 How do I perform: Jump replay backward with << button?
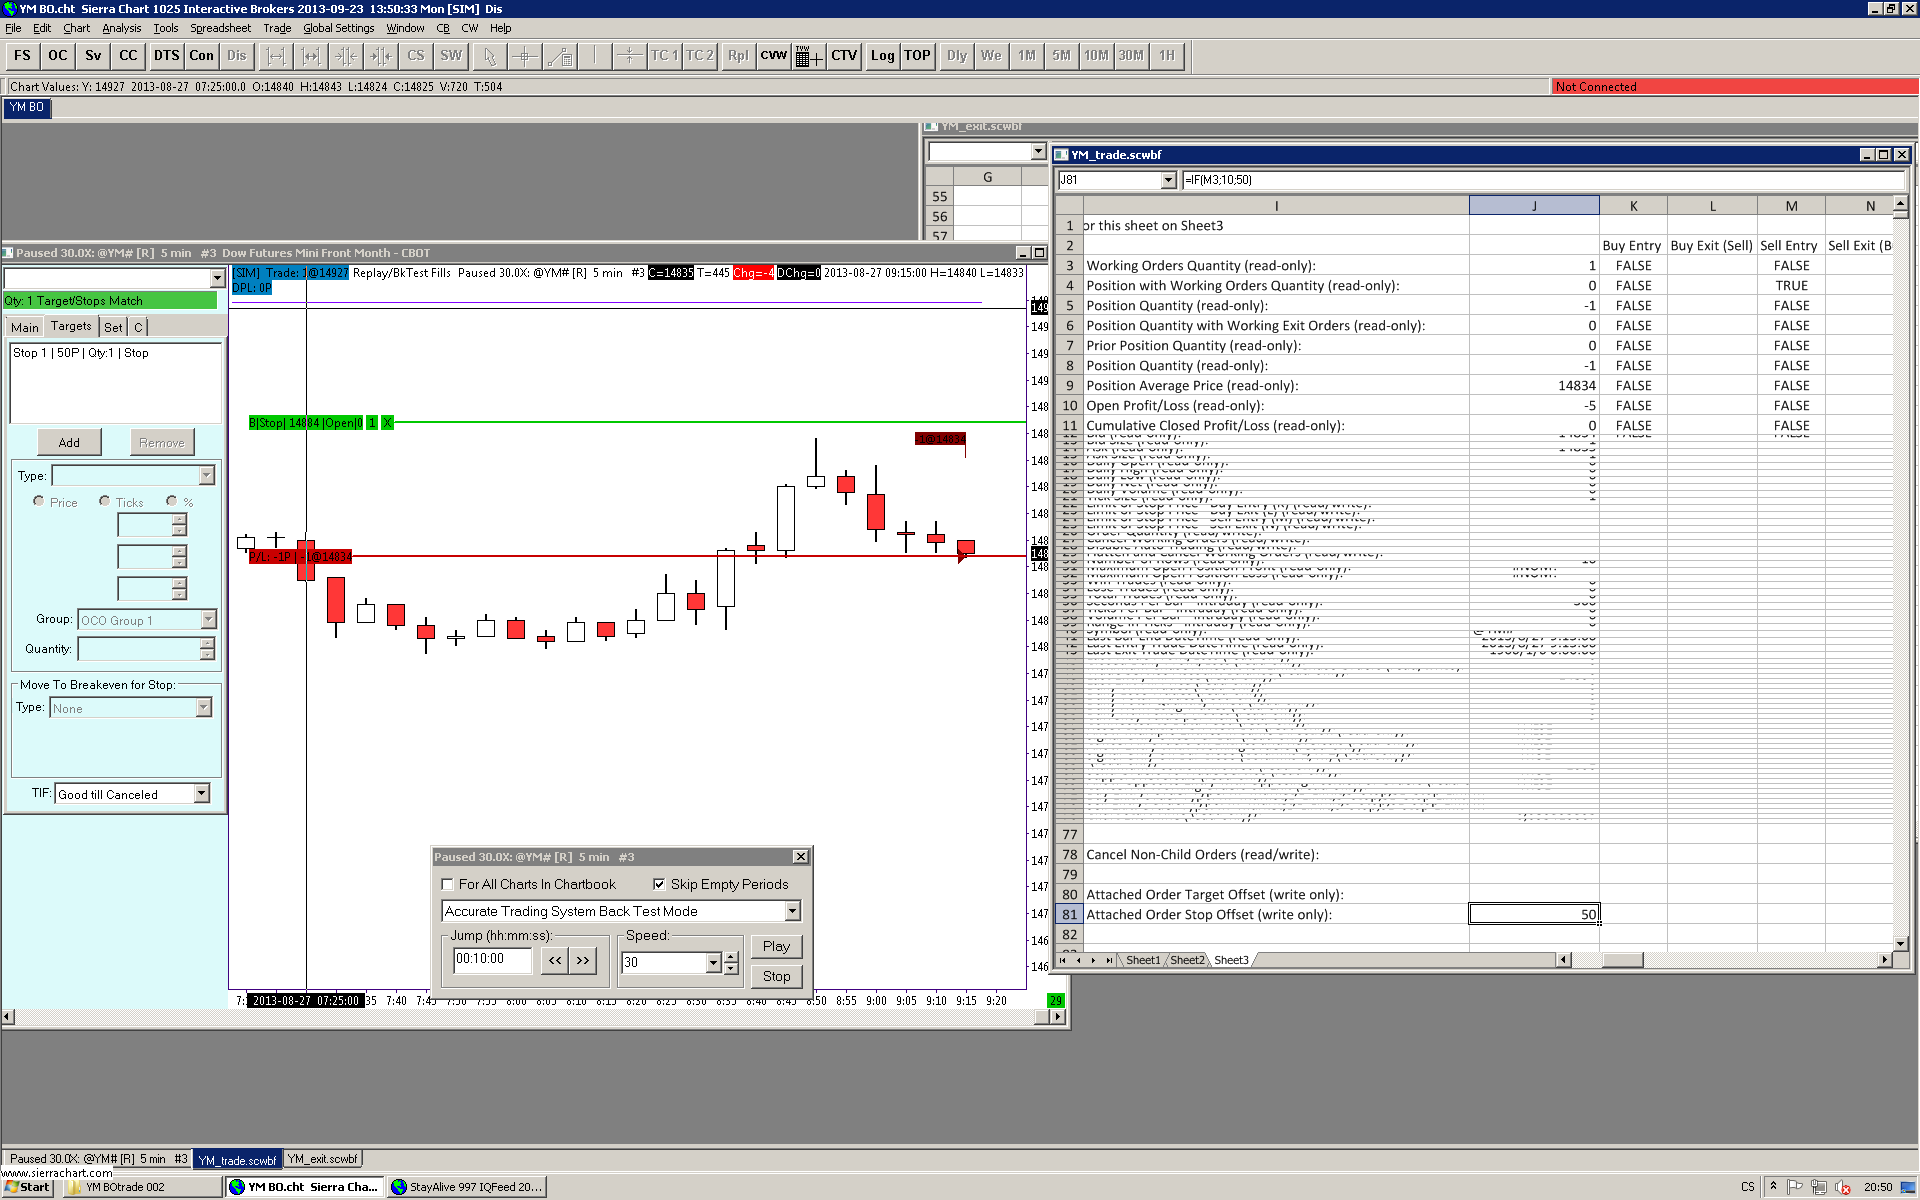tap(555, 960)
